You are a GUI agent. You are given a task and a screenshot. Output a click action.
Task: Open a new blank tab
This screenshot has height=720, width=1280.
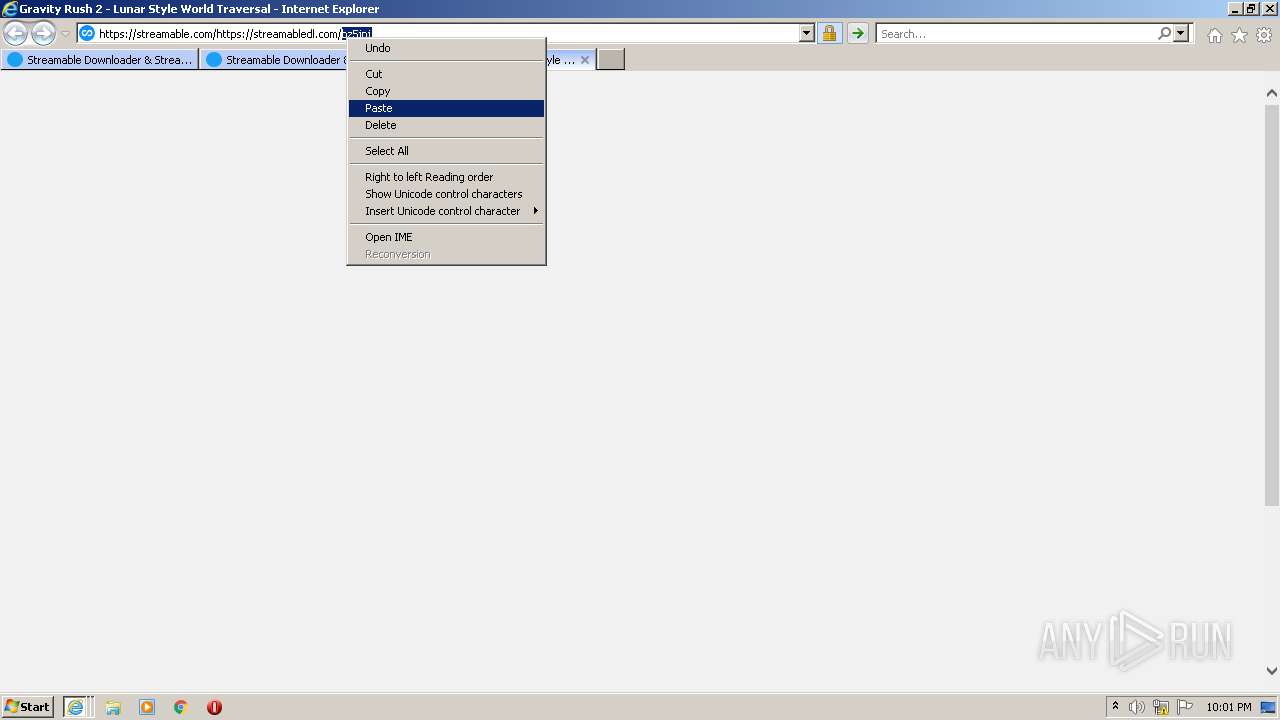coord(611,60)
